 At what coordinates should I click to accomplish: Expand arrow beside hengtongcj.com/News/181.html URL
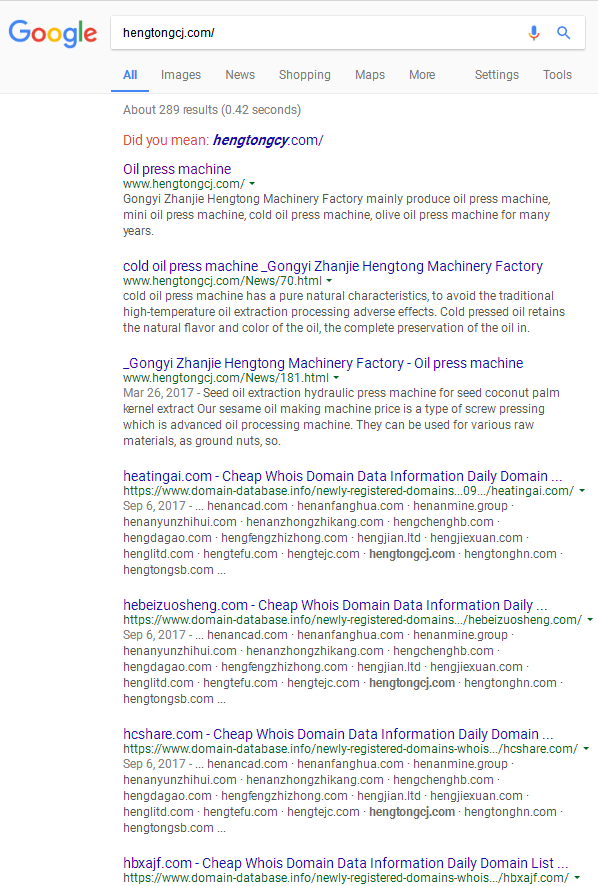tap(336, 377)
